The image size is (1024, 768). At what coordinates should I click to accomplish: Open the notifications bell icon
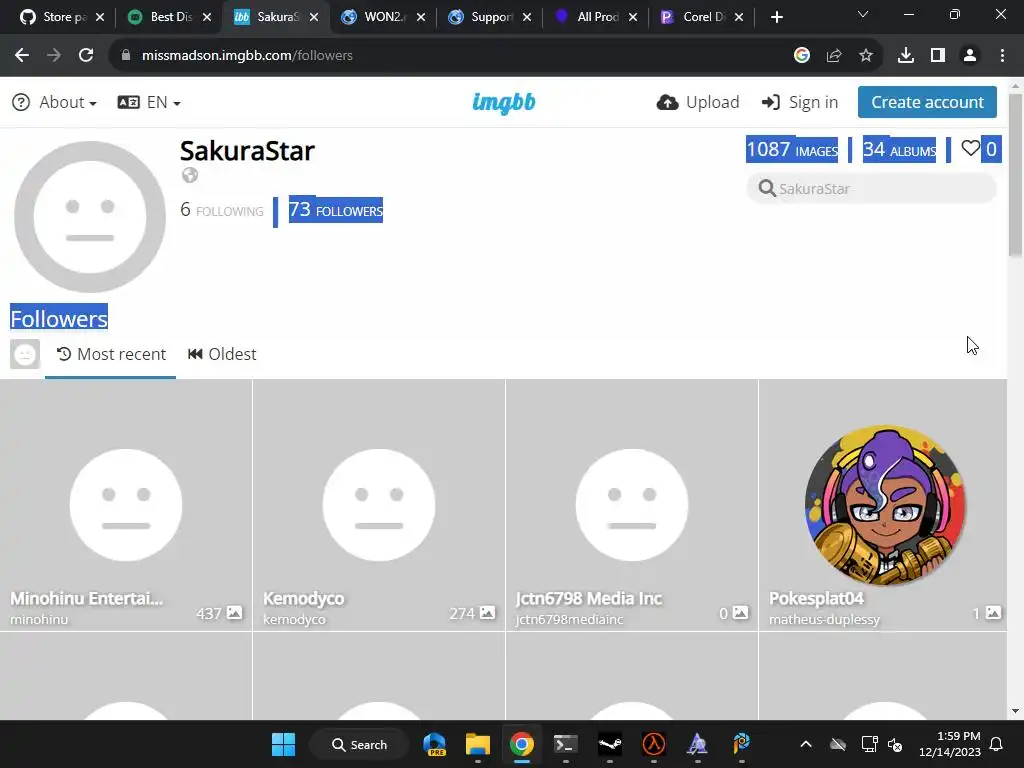coord(997,744)
